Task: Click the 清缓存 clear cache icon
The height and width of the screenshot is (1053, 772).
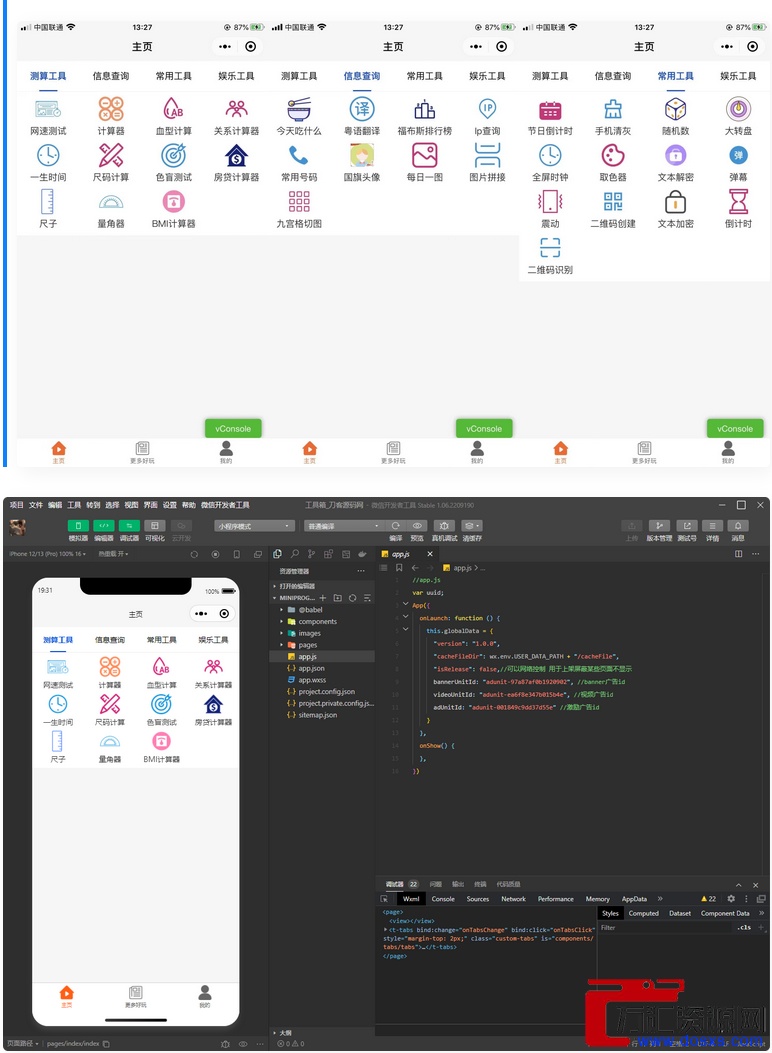Action: coord(472,526)
